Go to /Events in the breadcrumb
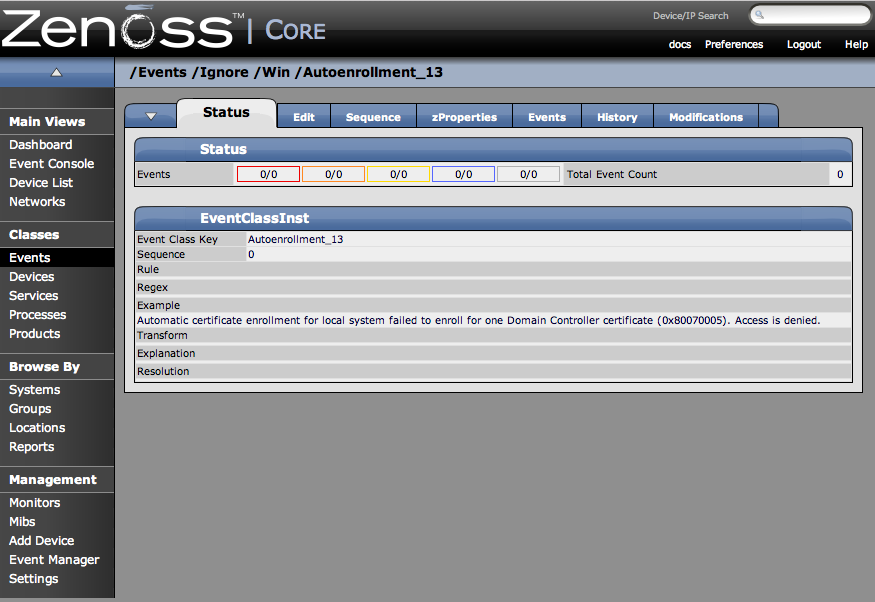Image resolution: width=875 pixels, height=602 pixels. coord(158,73)
